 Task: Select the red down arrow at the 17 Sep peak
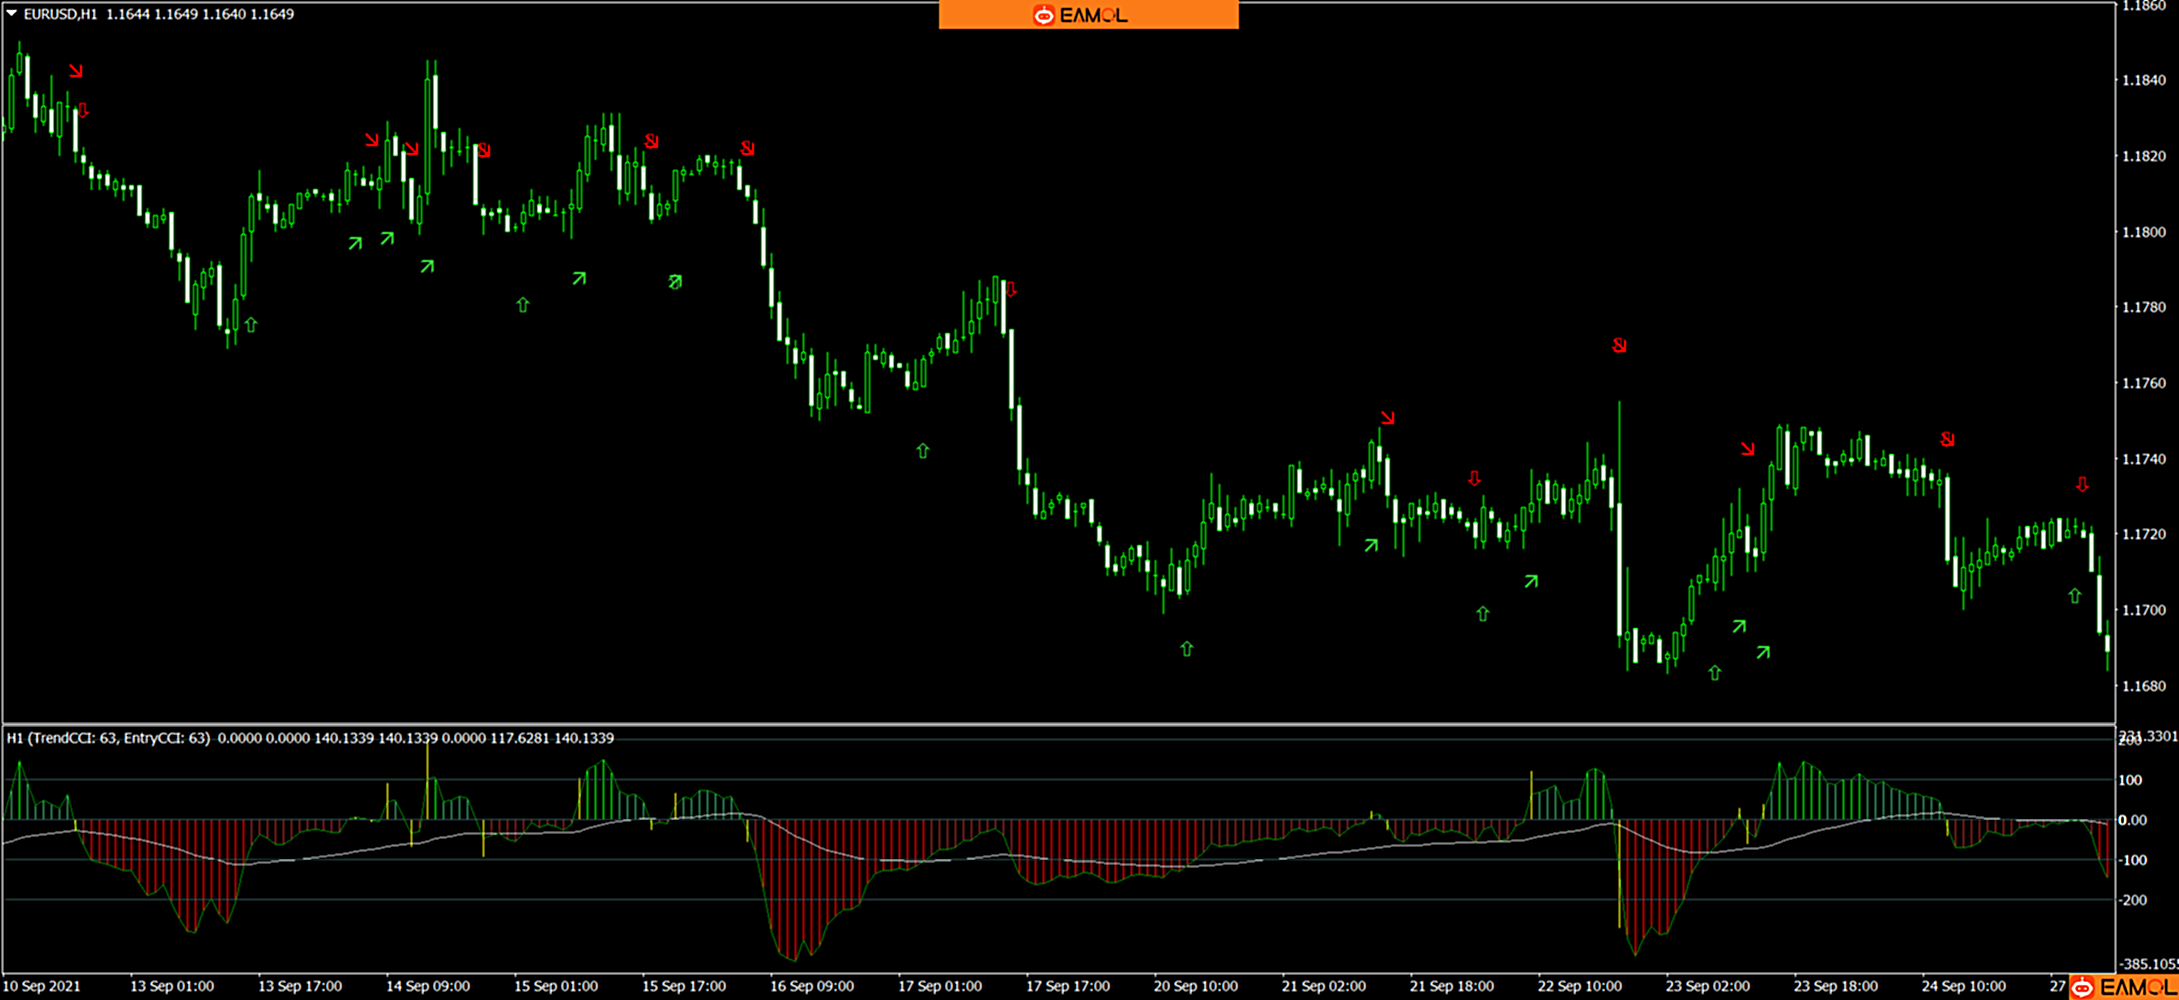[x=1011, y=290]
